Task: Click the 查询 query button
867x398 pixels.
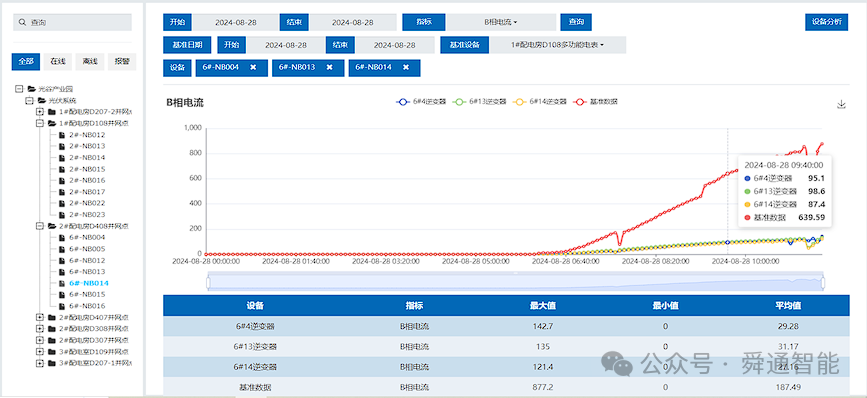Action: 576,22
